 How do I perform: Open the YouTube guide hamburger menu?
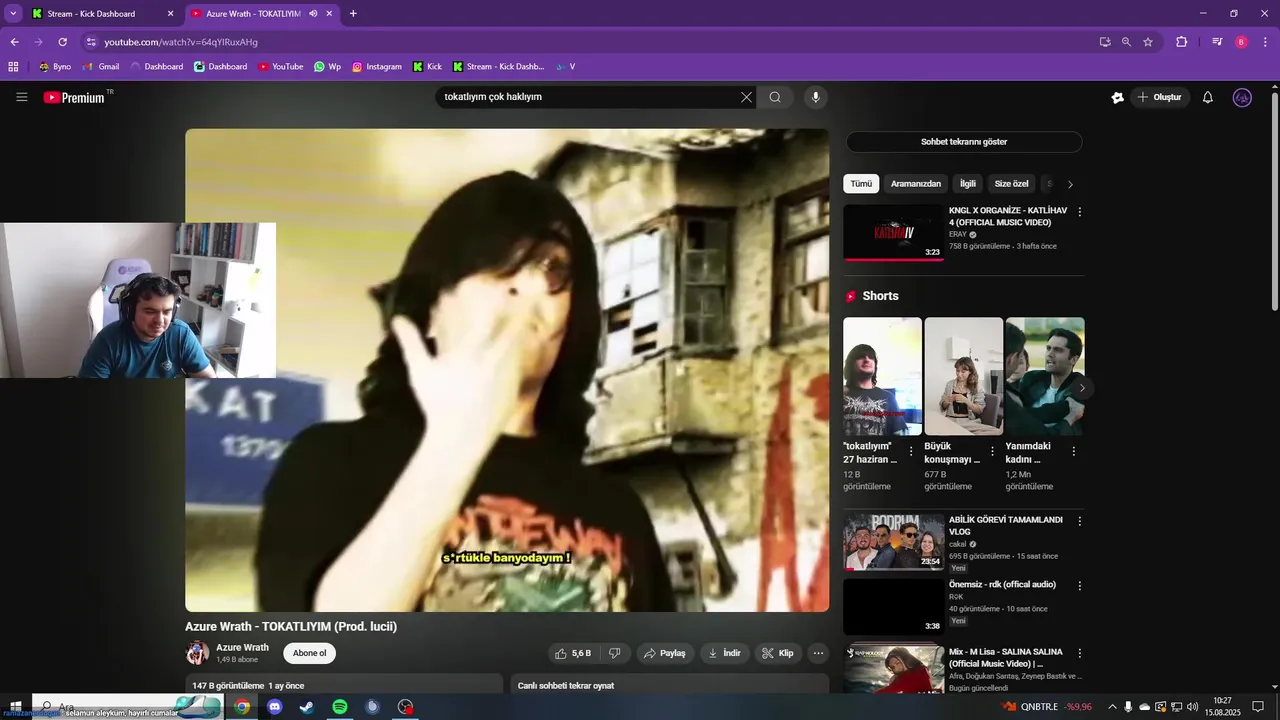tap(21, 97)
